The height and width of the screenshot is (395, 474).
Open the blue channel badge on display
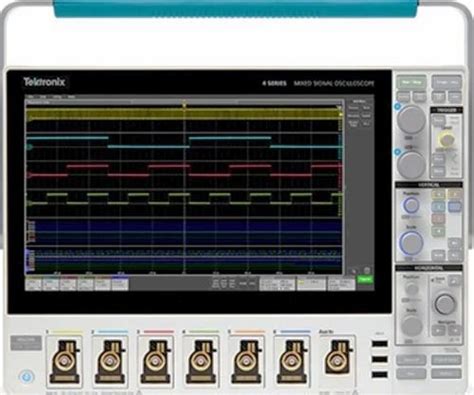(120, 284)
